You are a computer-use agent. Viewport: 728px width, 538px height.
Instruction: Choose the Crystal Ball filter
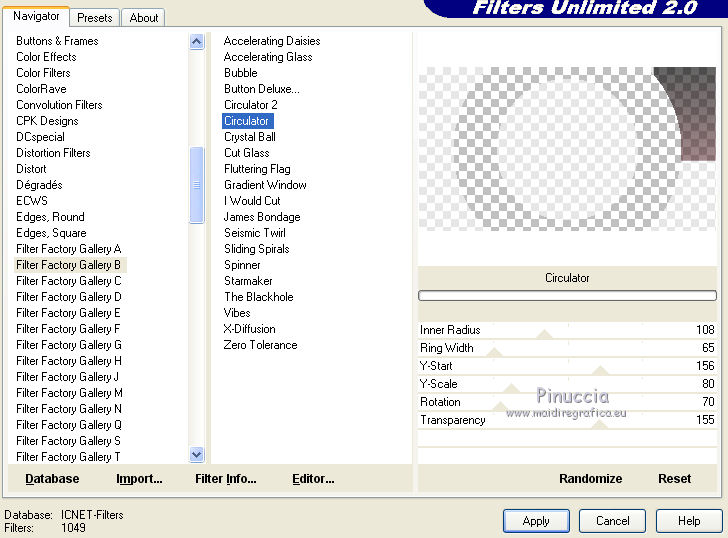(x=250, y=137)
